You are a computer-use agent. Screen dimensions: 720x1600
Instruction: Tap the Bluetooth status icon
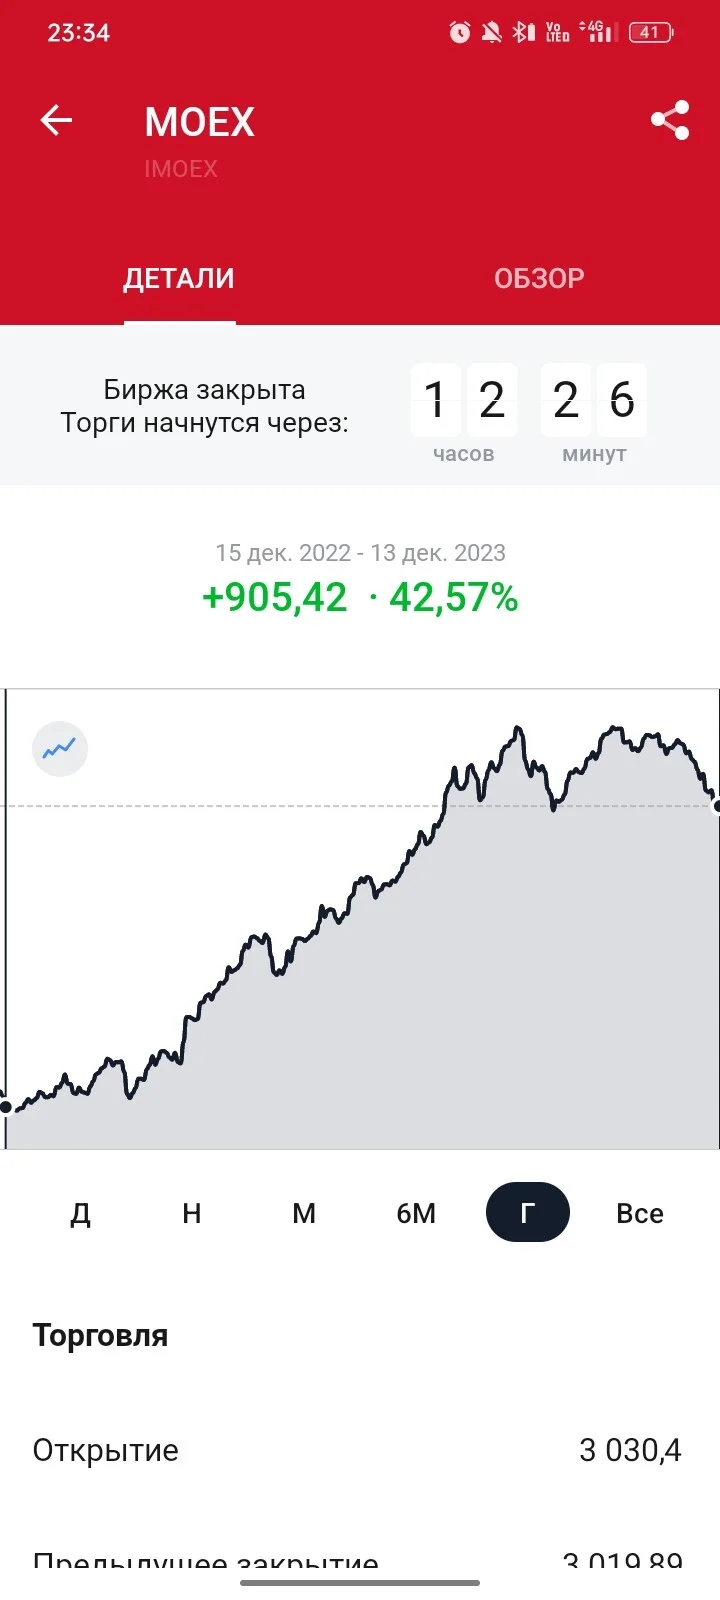click(523, 33)
